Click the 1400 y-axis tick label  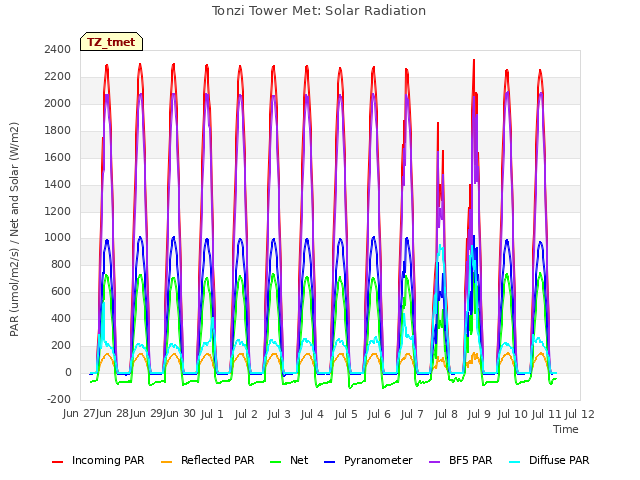pos(58,184)
